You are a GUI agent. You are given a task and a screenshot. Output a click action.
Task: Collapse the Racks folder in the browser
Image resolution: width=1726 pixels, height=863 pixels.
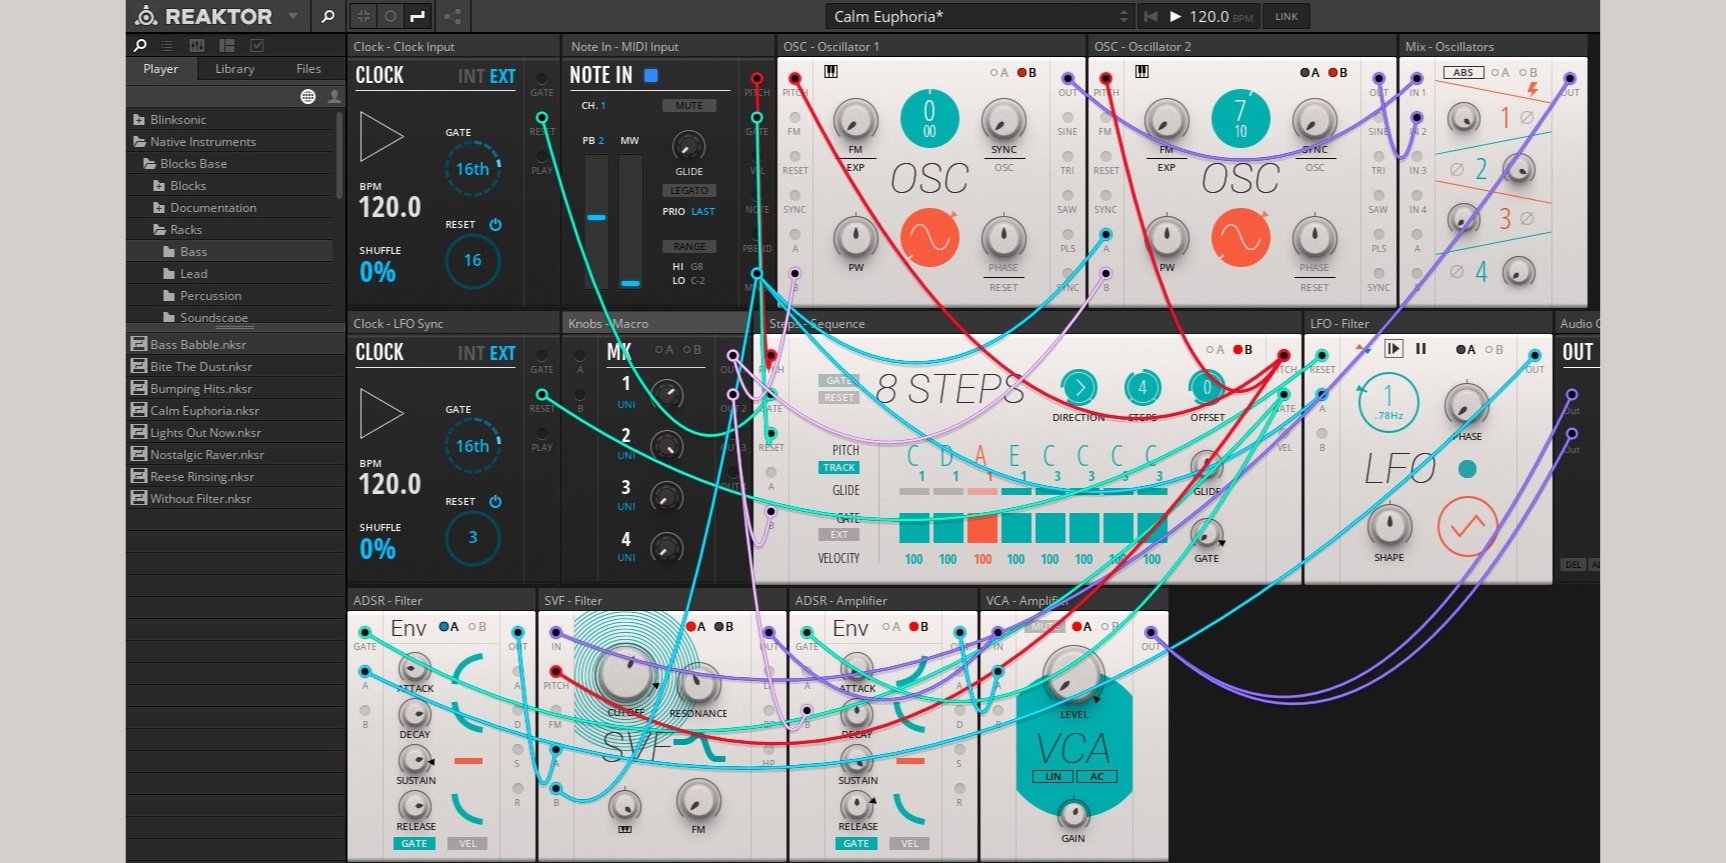coord(160,230)
